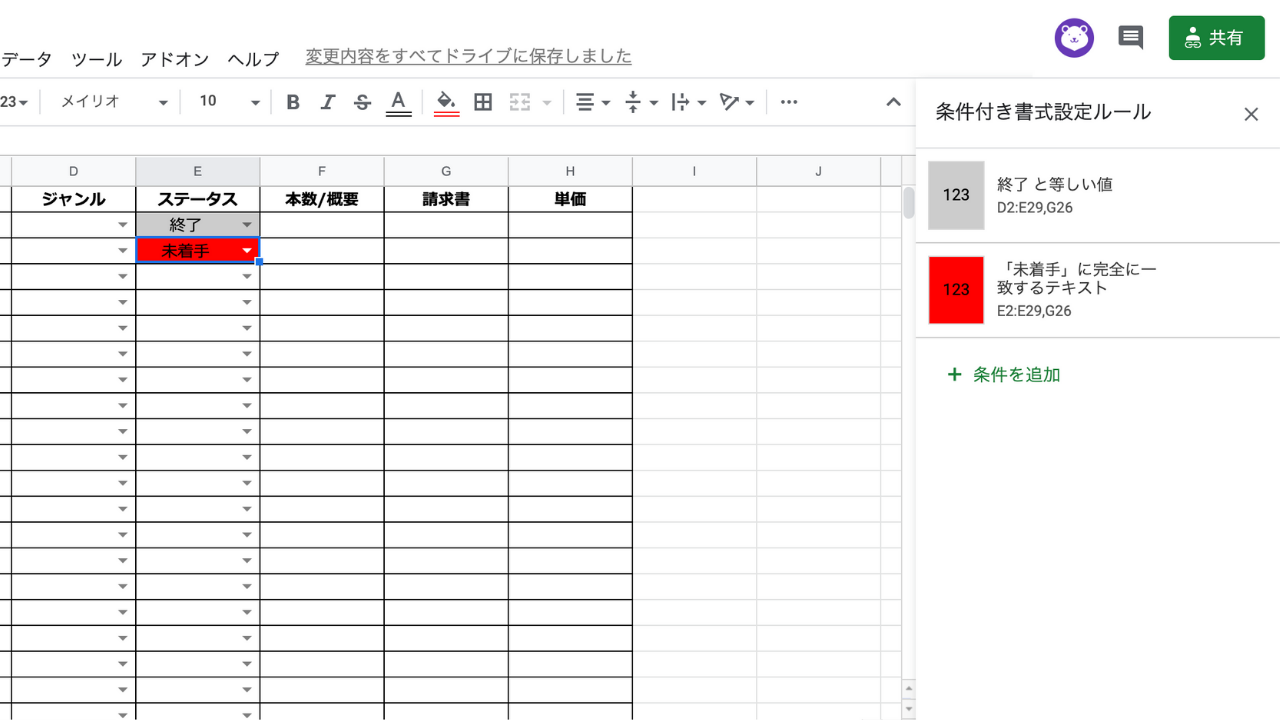Click the 単価 header cell

(570, 199)
